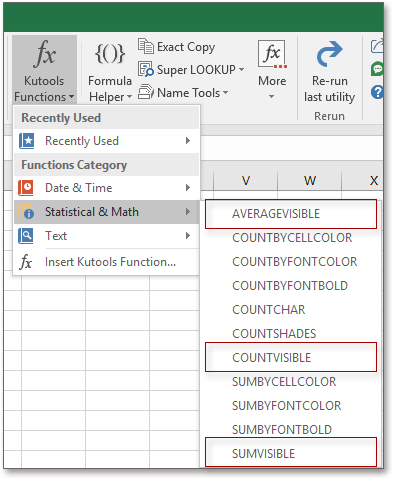
Task: Open the Text functions category
Action: coord(107,236)
